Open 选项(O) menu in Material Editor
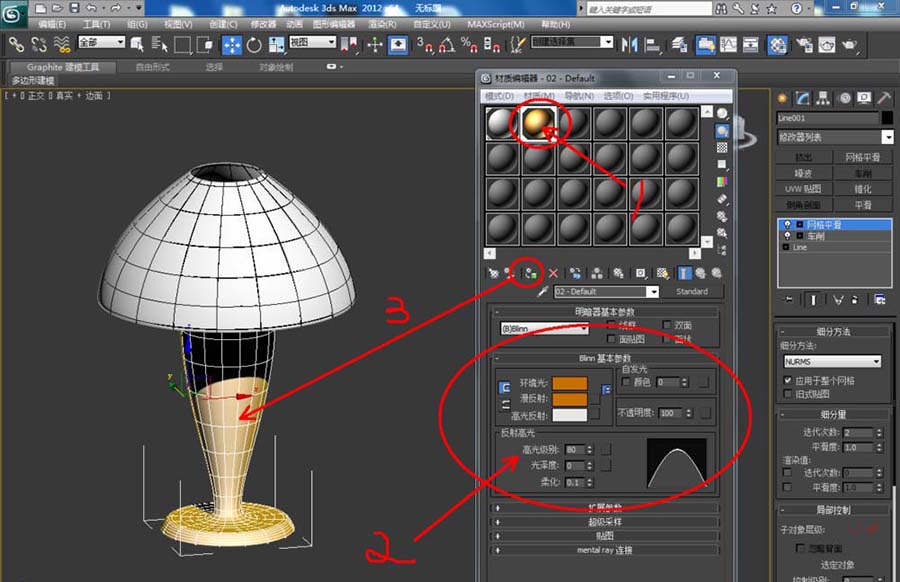 618,96
